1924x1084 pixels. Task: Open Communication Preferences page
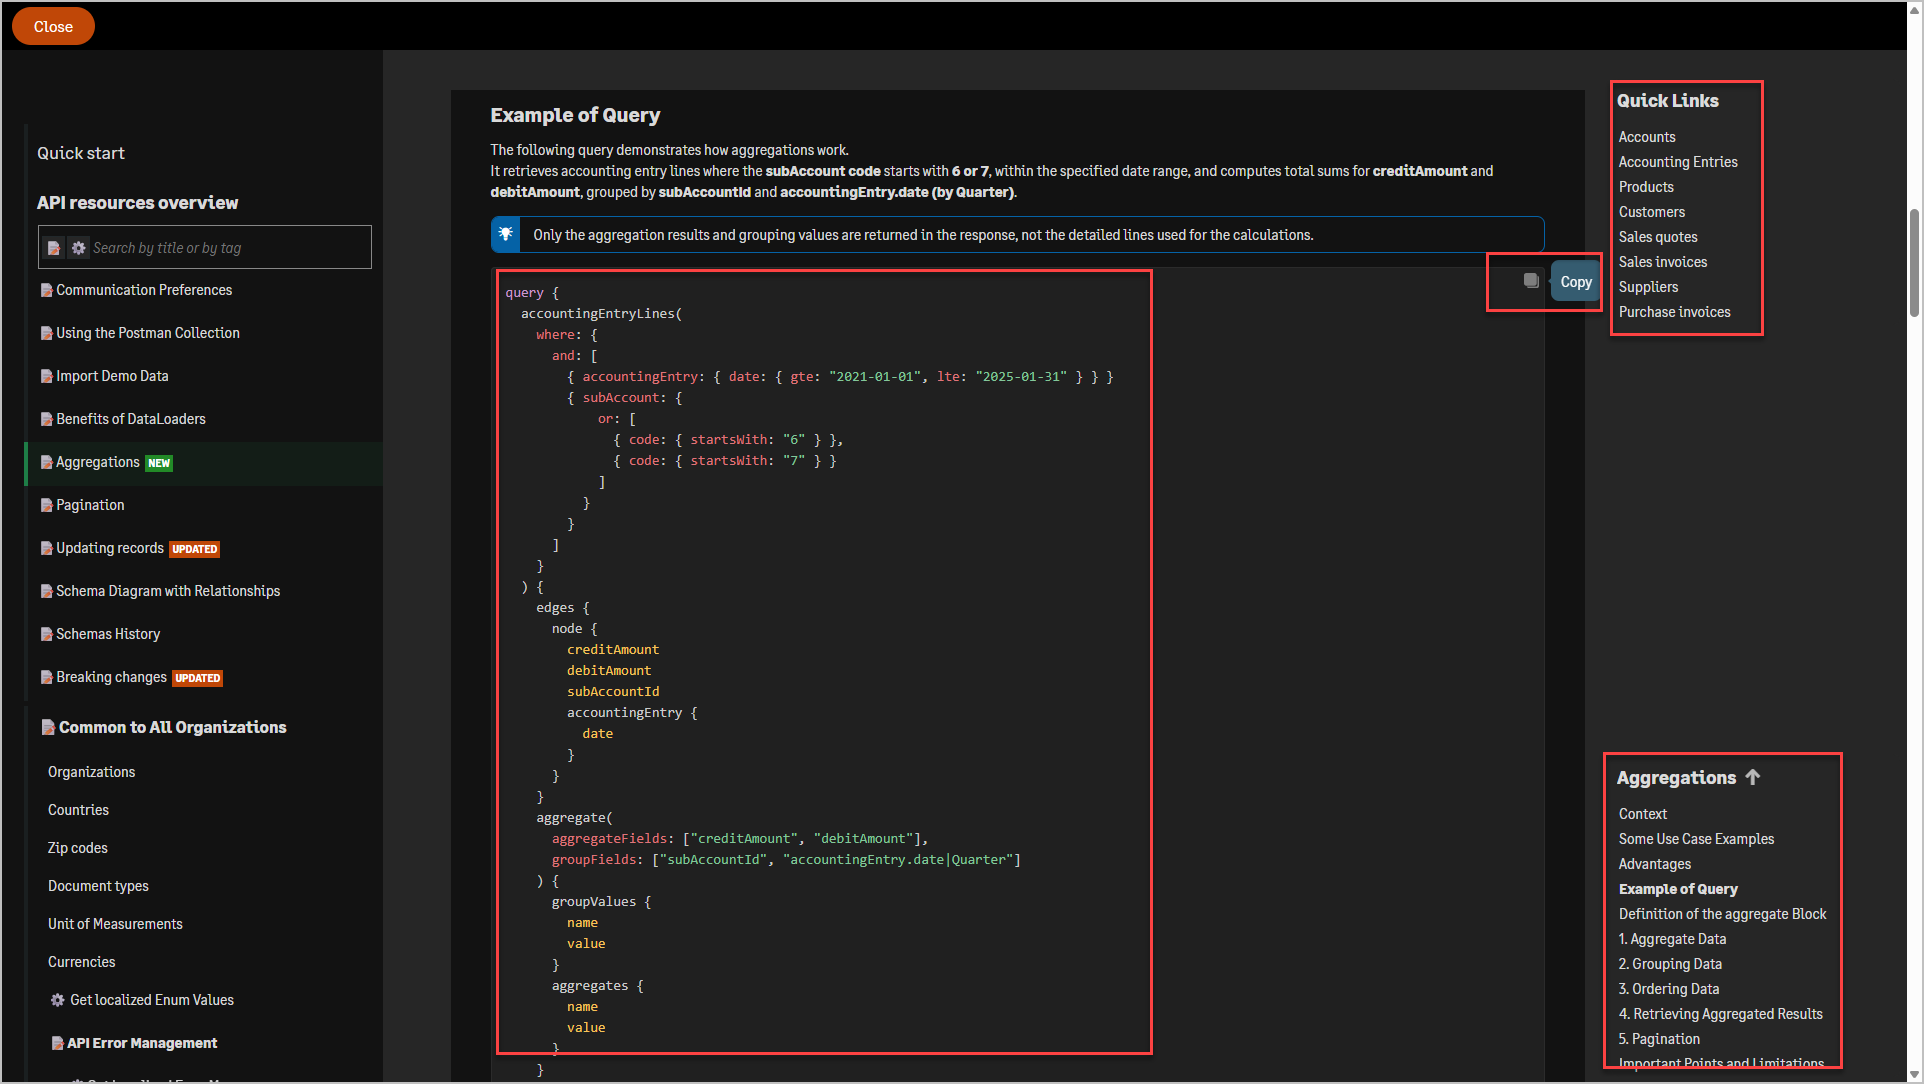pos(144,290)
